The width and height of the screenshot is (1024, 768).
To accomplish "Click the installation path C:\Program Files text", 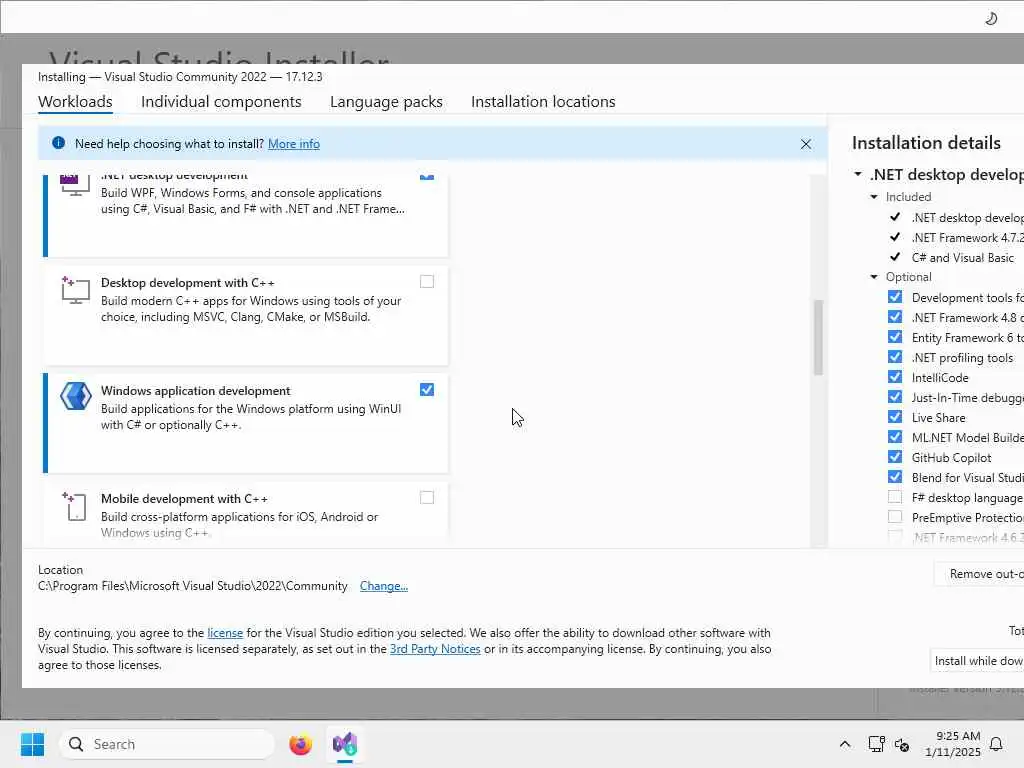I will pyautogui.click(x=193, y=586).
